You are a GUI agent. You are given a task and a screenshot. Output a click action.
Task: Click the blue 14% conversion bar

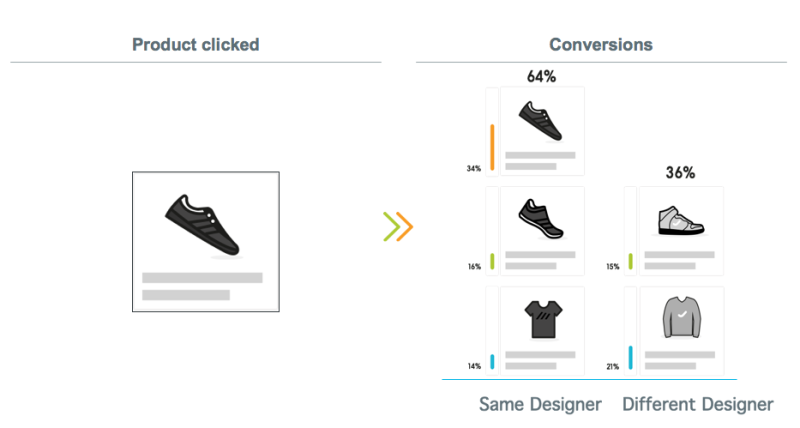pos(492,360)
